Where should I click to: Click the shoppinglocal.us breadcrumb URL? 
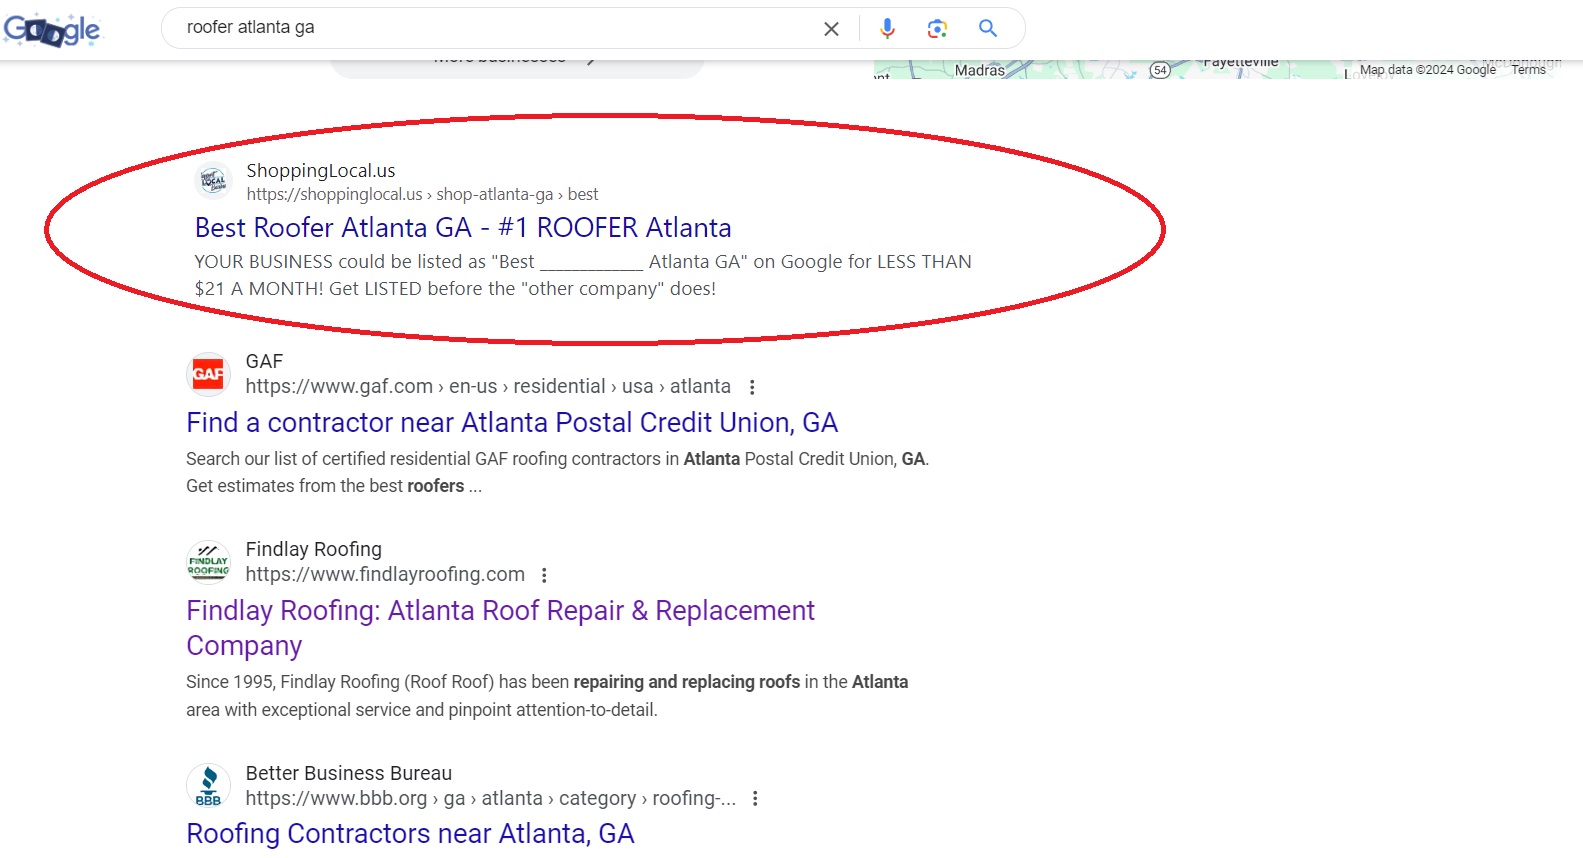pos(422,194)
